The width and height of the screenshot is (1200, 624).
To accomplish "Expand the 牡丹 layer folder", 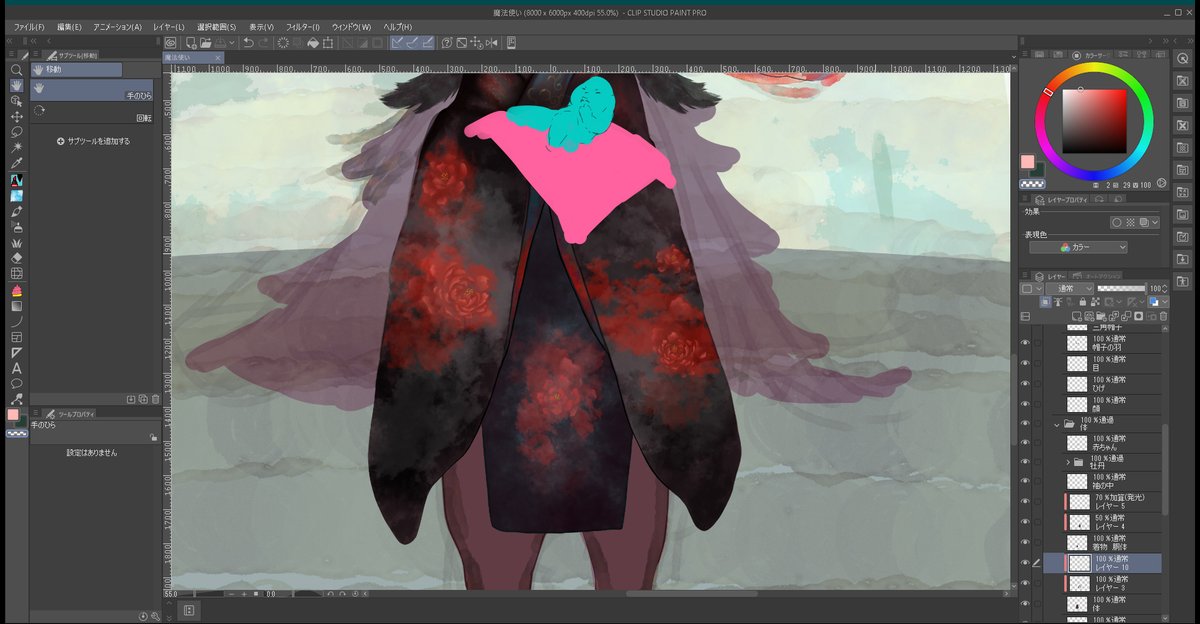I will [1067, 462].
